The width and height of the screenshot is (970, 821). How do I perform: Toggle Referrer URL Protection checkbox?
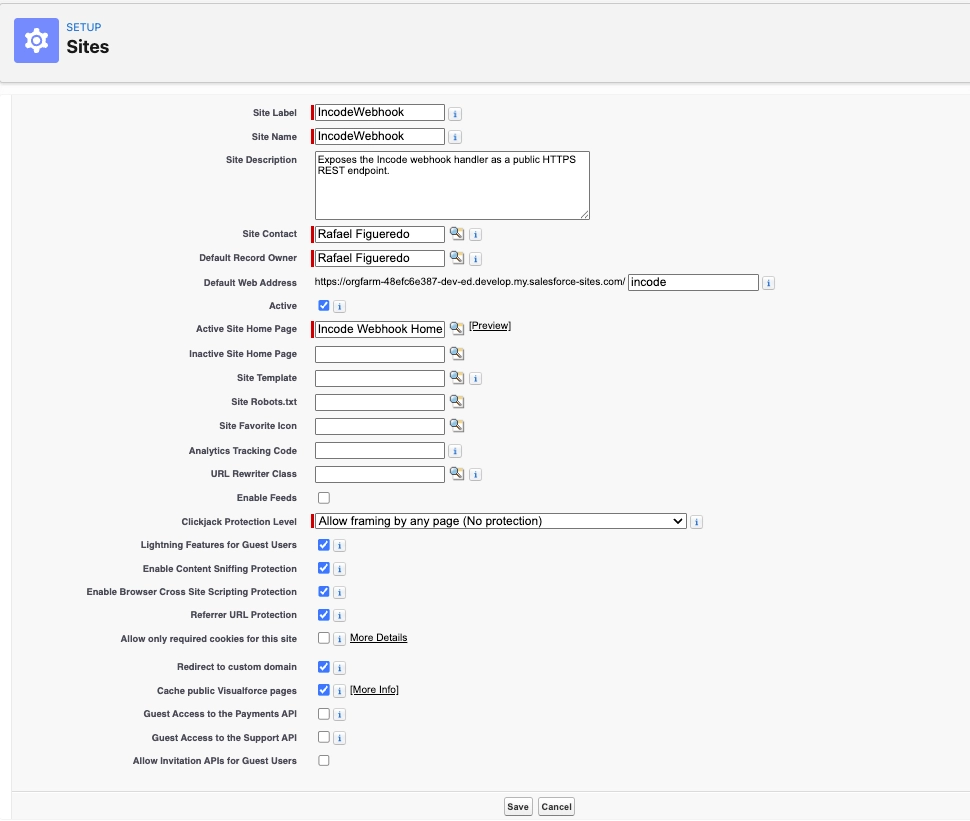pos(324,615)
